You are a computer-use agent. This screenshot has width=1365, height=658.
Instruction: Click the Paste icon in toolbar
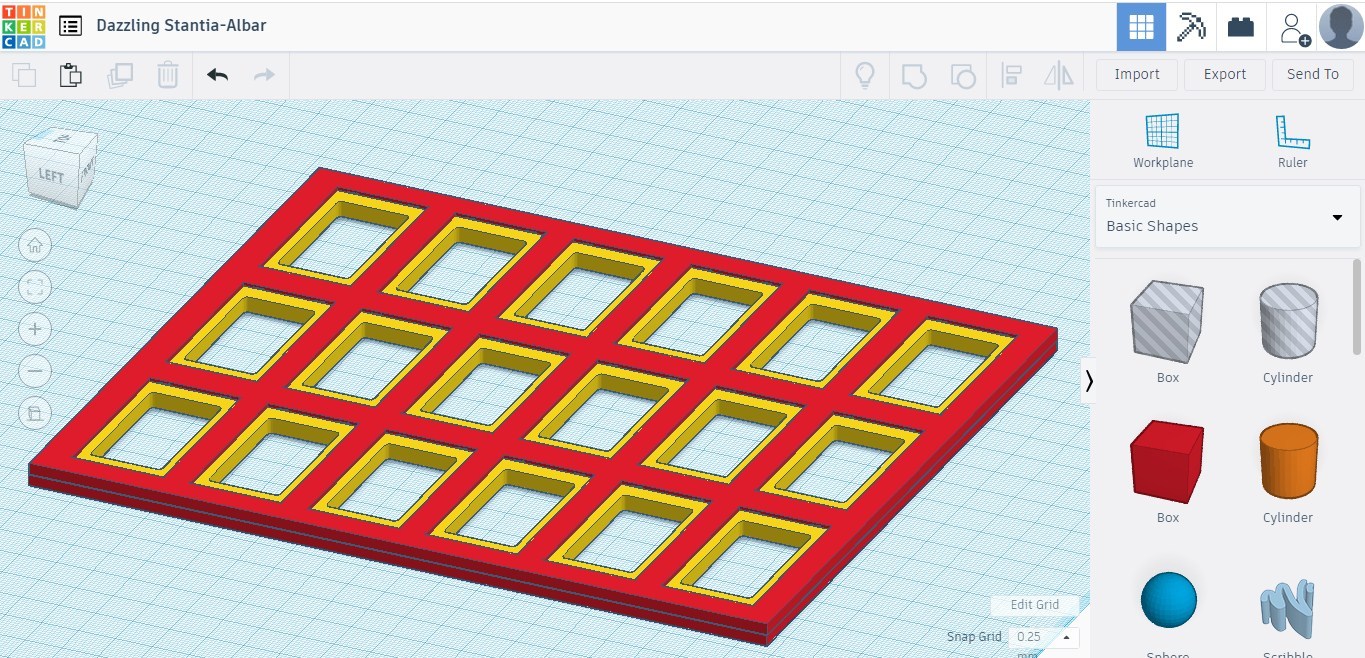pos(70,75)
